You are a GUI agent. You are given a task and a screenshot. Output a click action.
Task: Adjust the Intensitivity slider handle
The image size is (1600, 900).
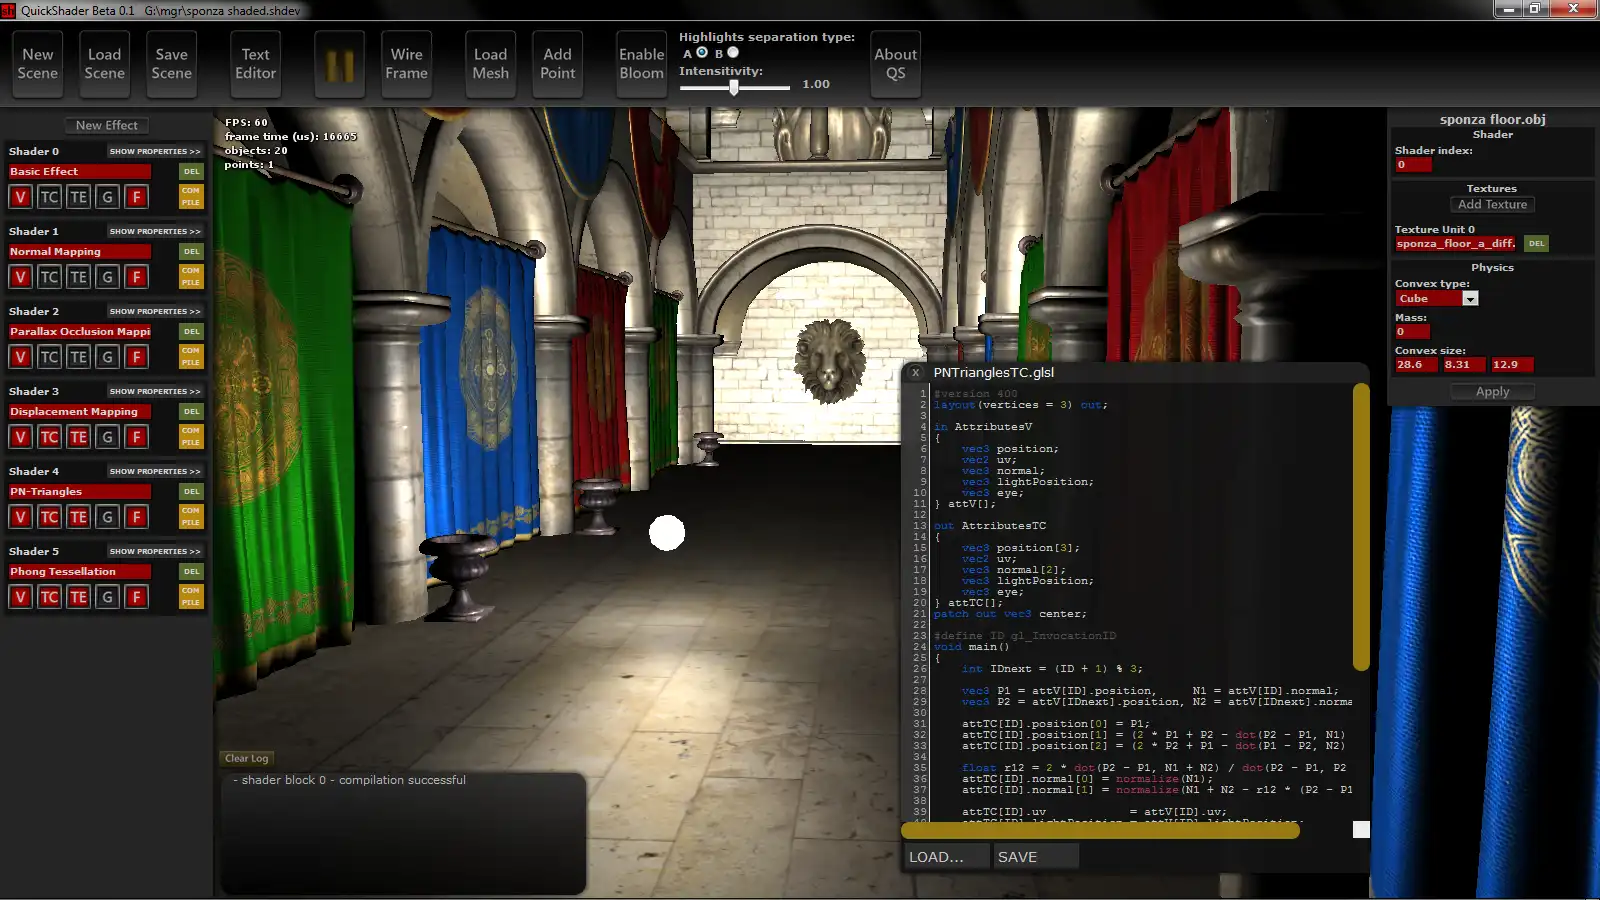(x=734, y=88)
